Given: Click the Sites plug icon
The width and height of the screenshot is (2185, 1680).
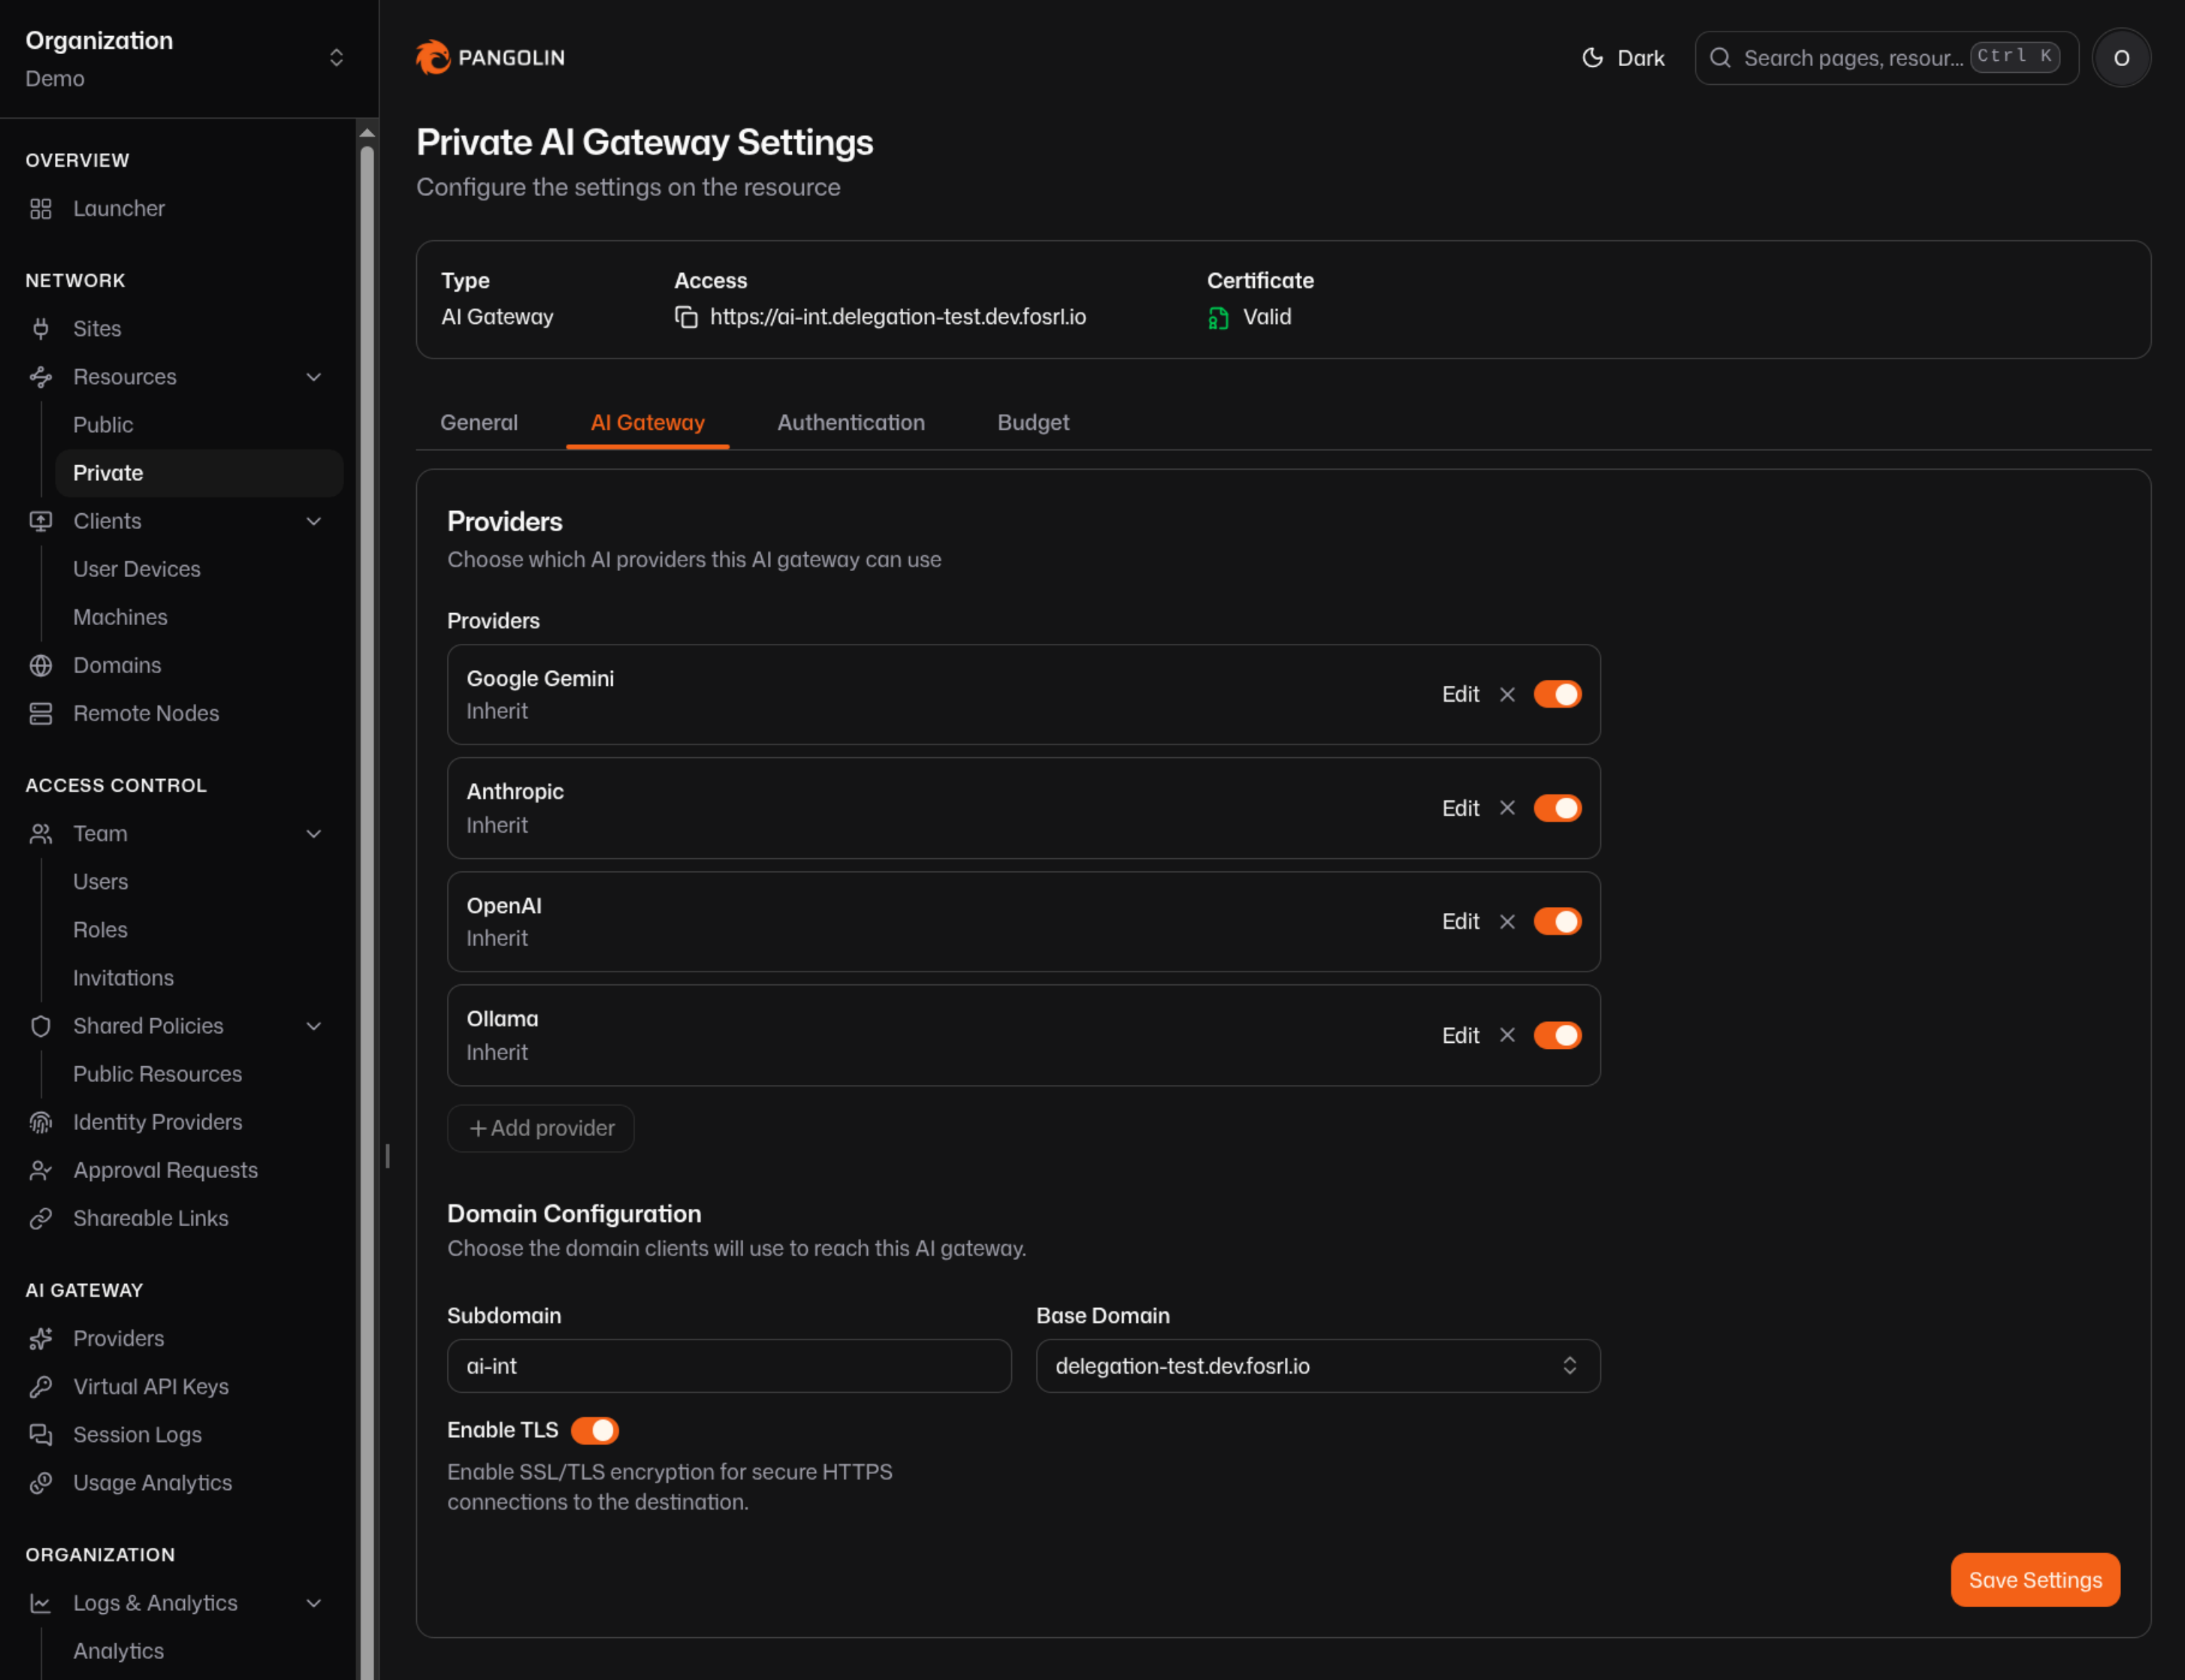Looking at the screenshot, I should [x=40, y=329].
